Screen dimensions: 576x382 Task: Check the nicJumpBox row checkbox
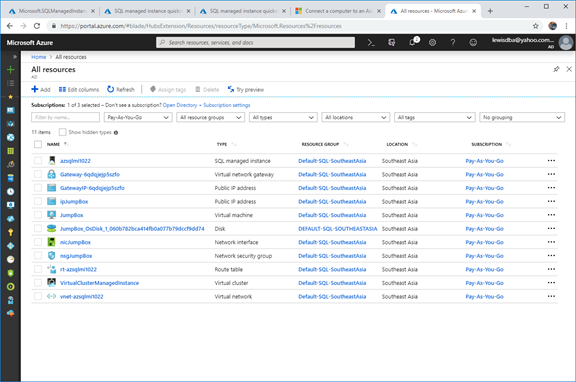pyautogui.click(x=38, y=242)
